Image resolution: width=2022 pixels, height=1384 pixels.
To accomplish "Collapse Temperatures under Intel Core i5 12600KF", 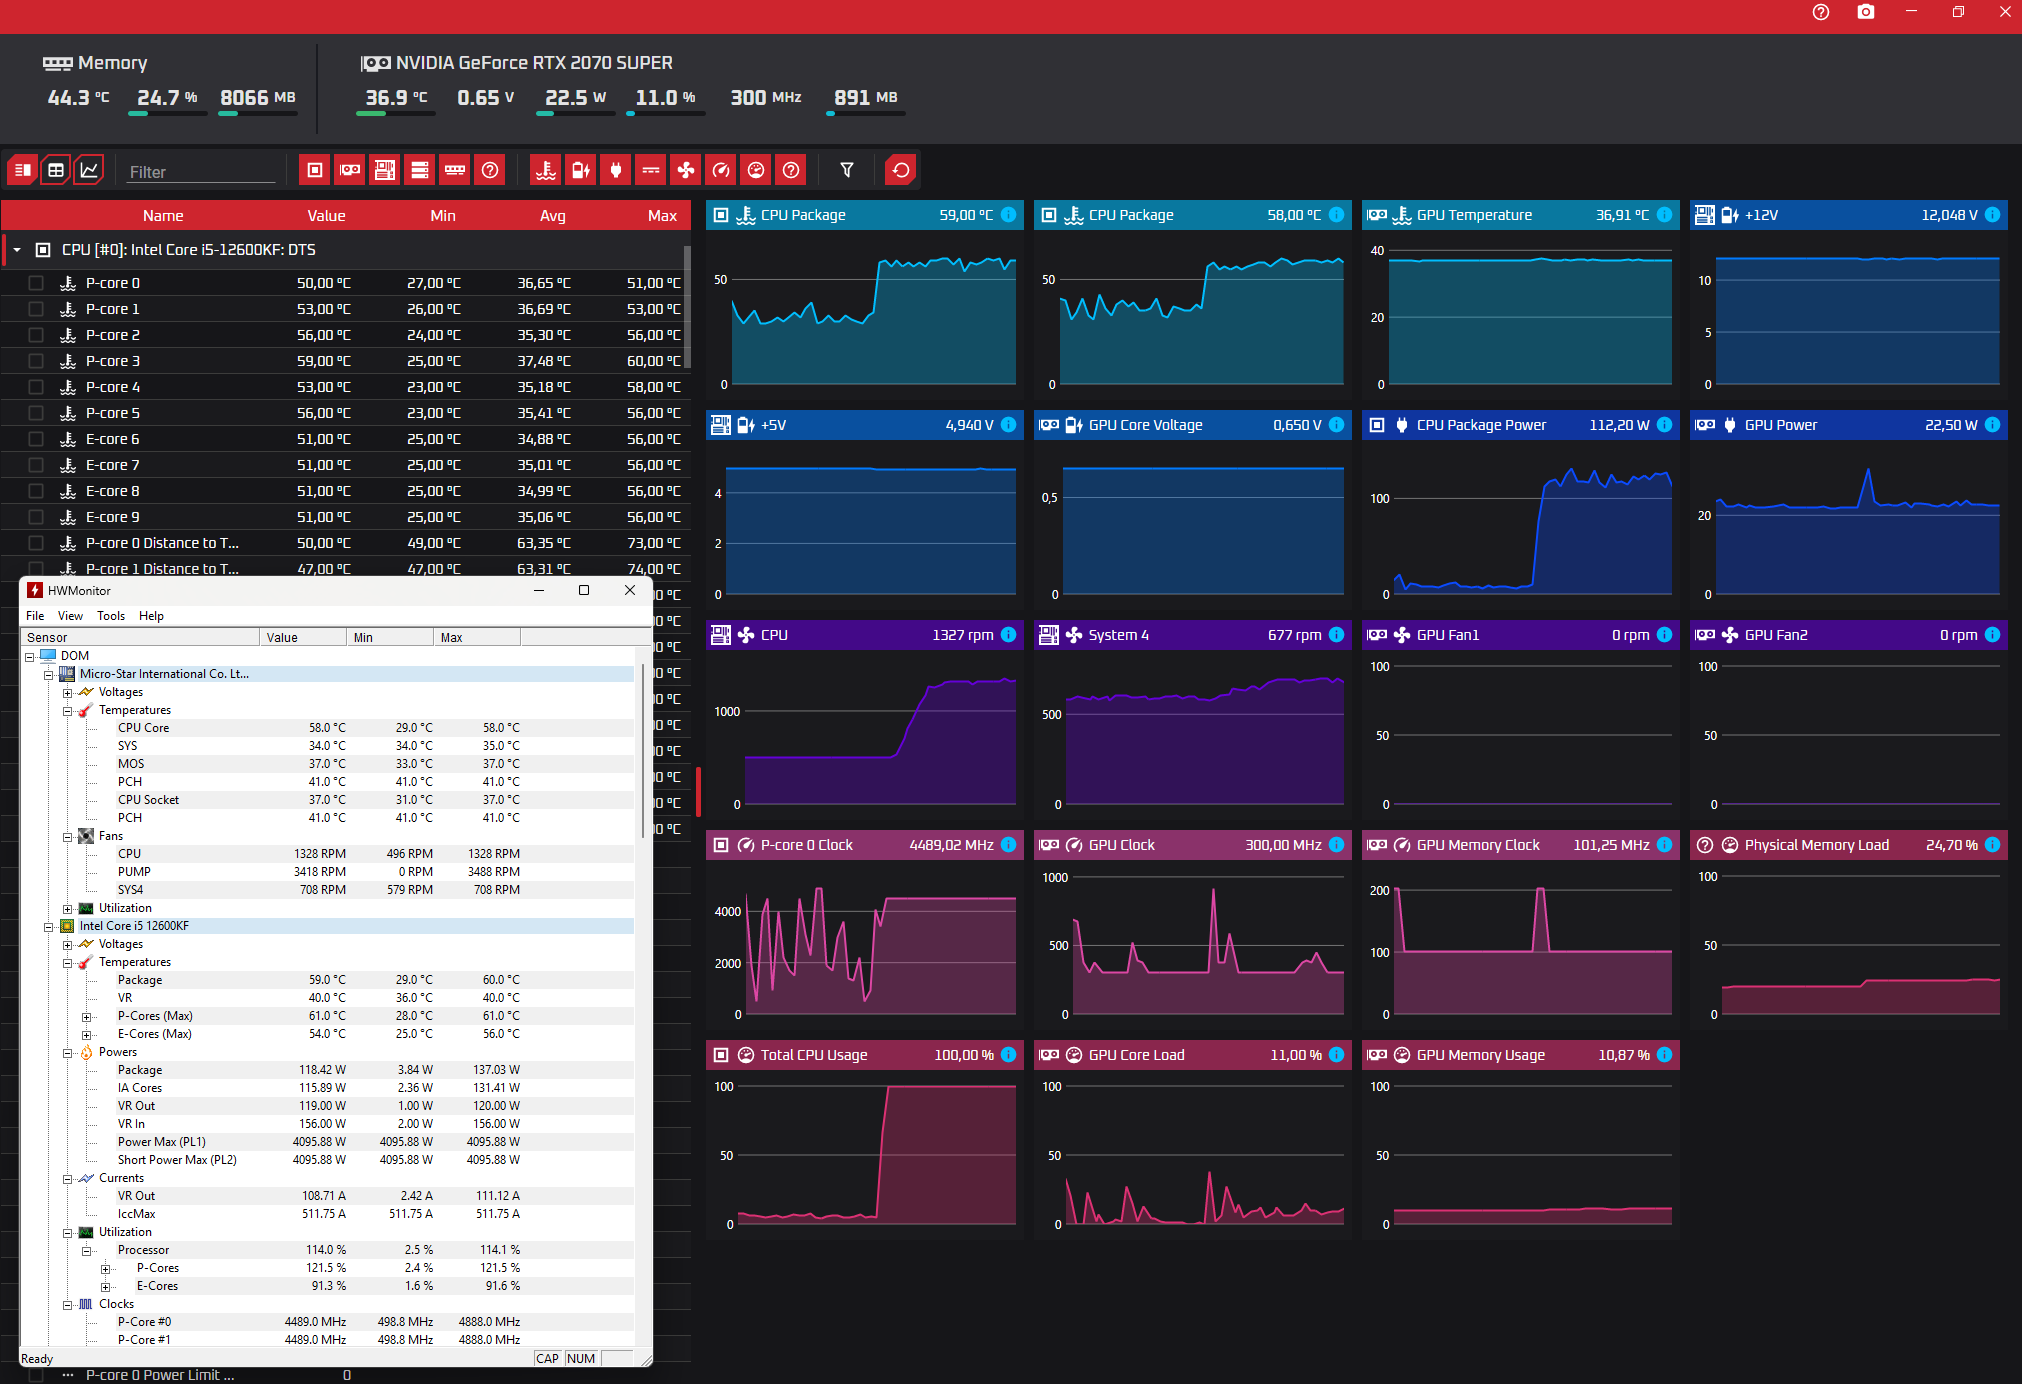I will pyautogui.click(x=68, y=963).
